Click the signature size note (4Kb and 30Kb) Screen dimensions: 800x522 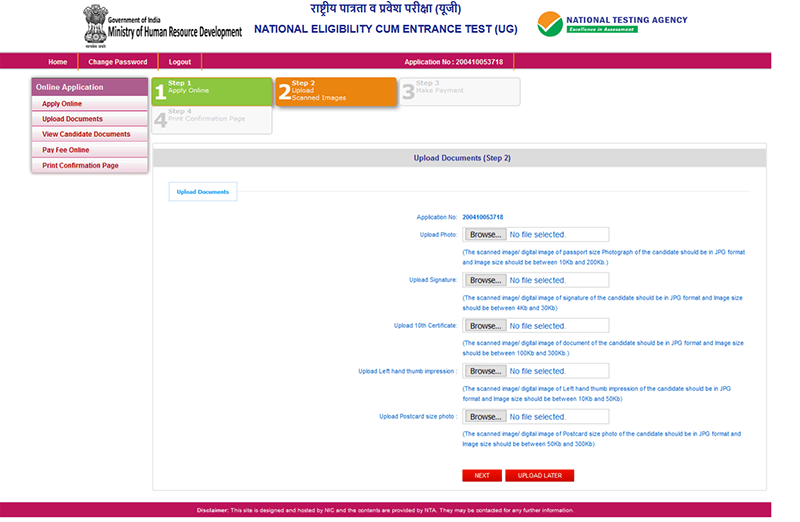coord(603,303)
